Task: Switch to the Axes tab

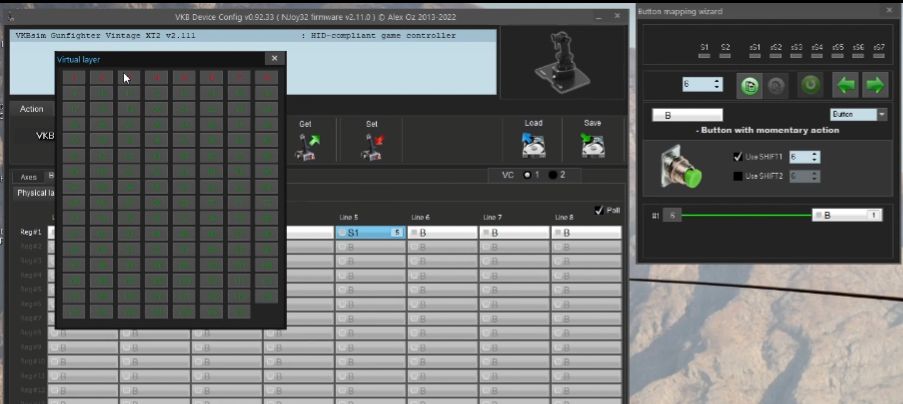Action: tap(29, 177)
